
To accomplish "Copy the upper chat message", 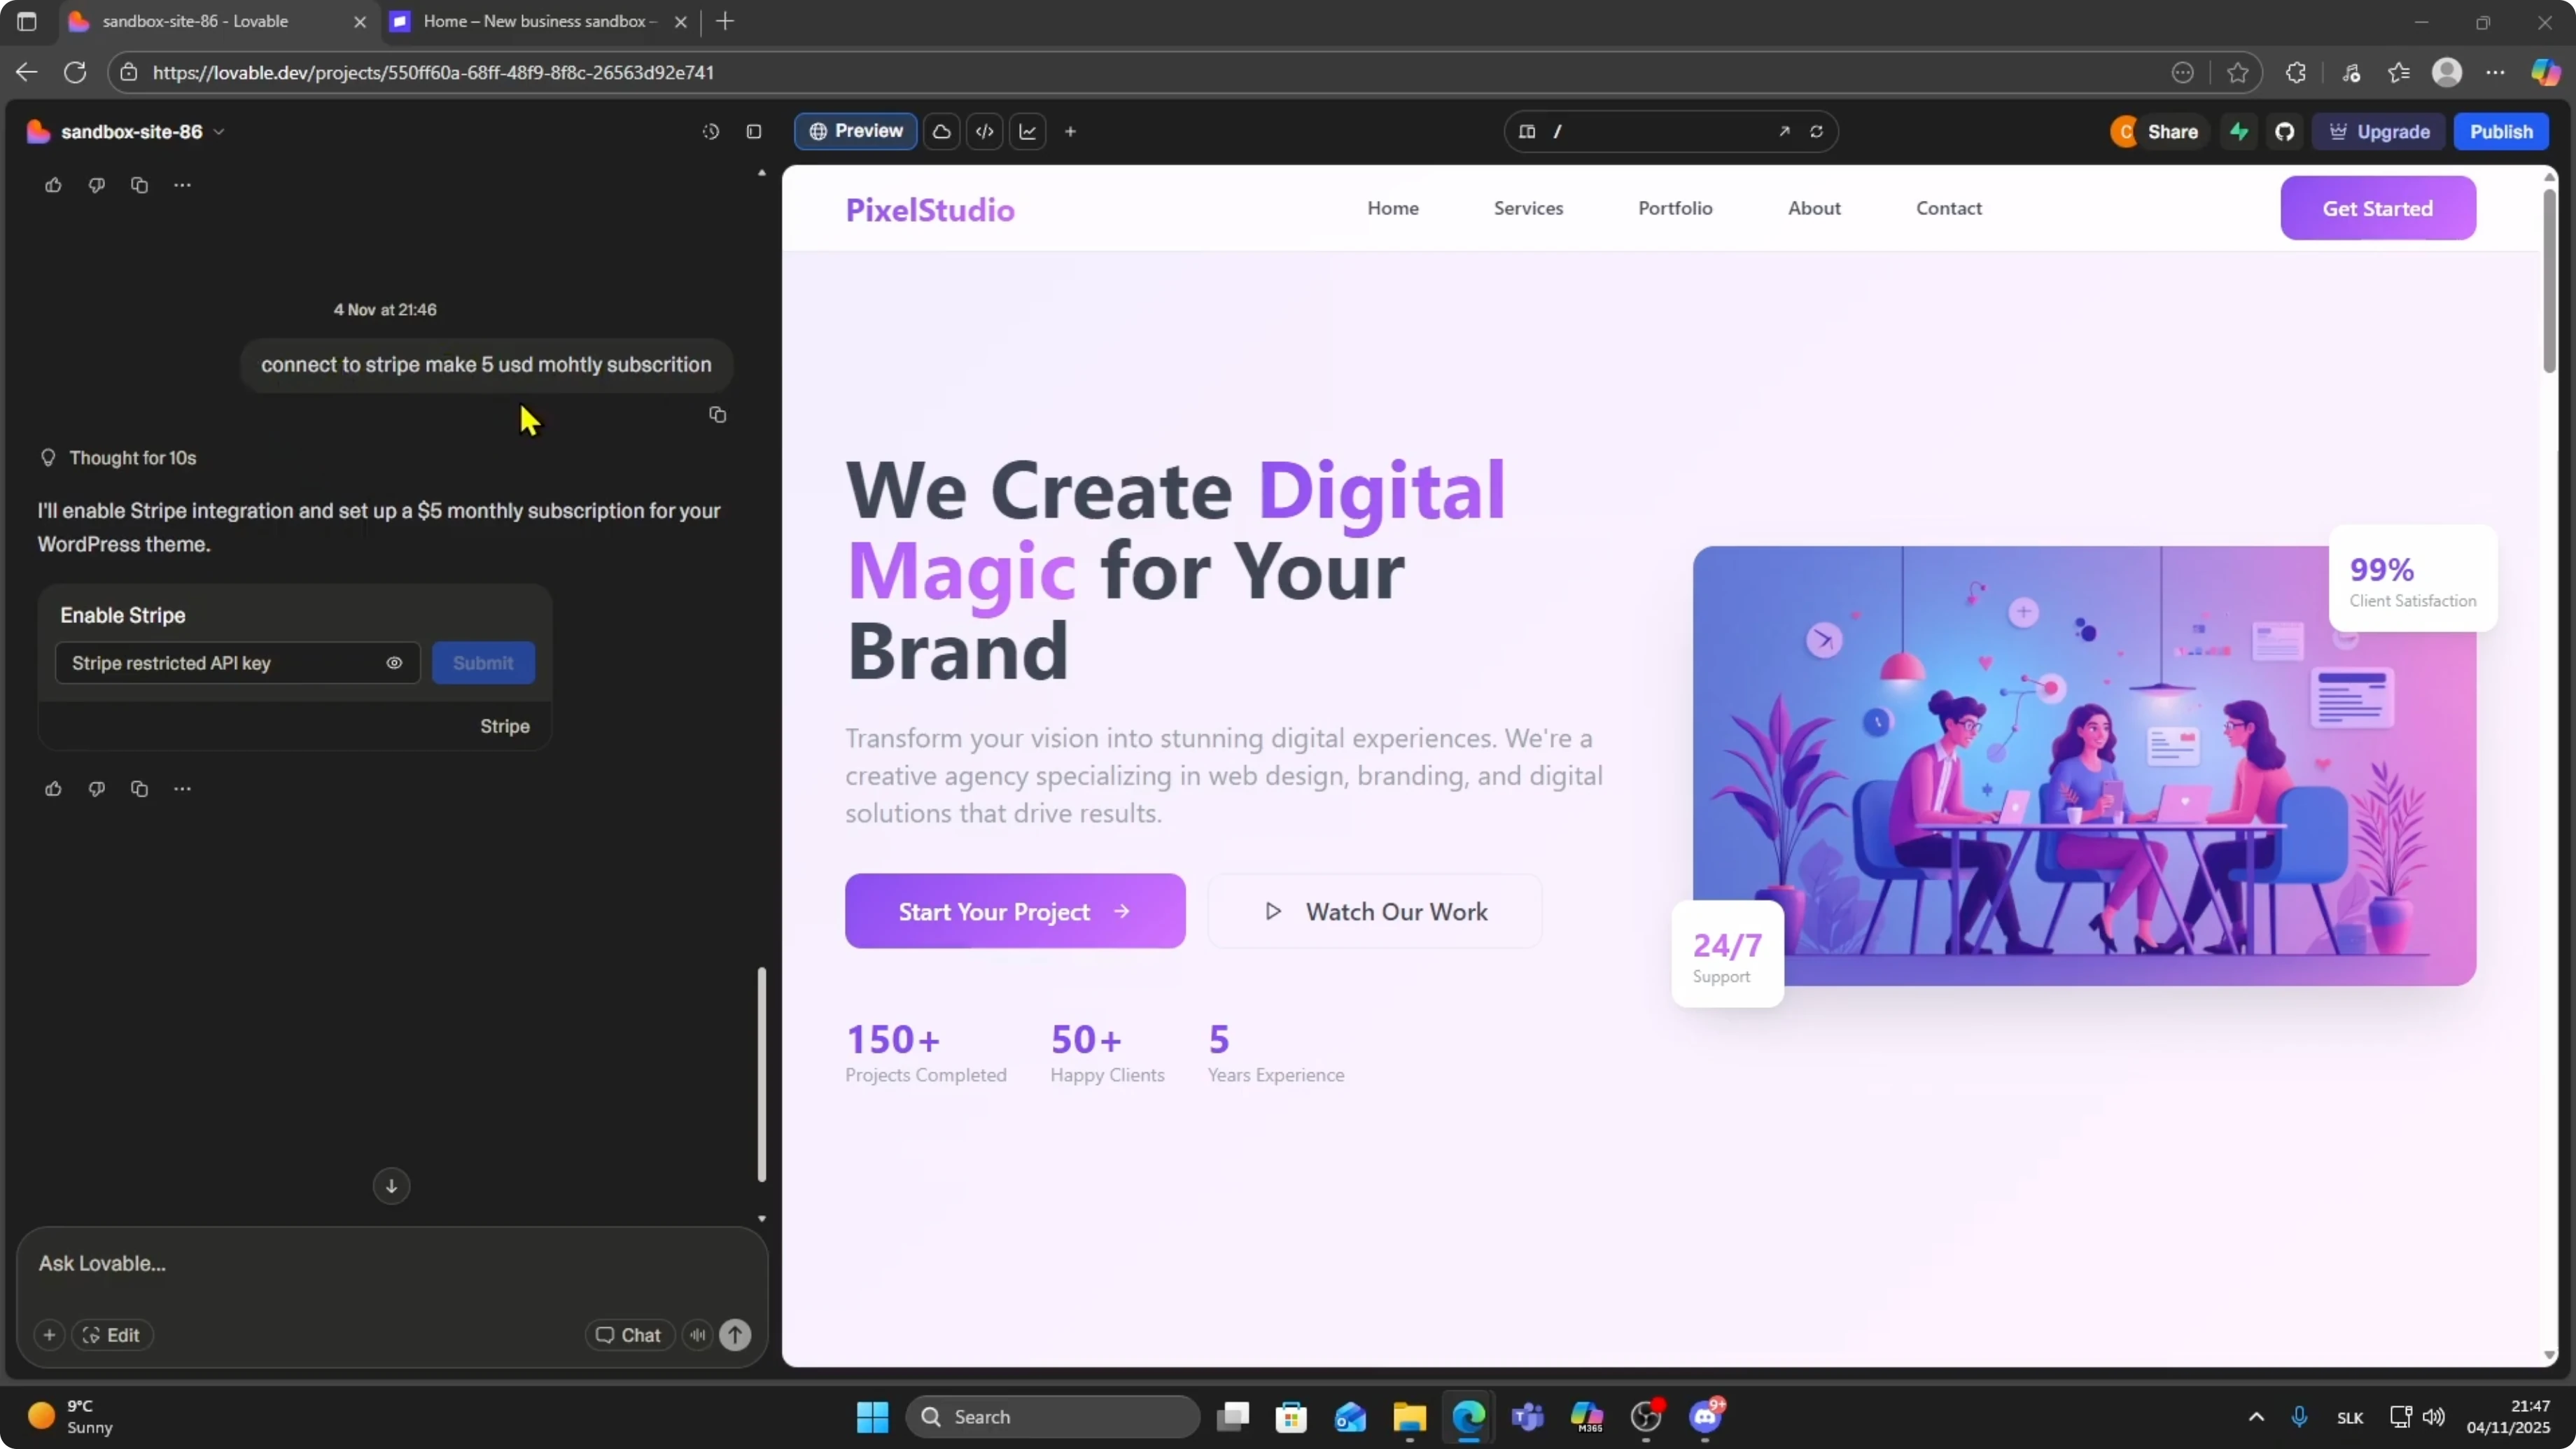I will pyautogui.click(x=139, y=185).
